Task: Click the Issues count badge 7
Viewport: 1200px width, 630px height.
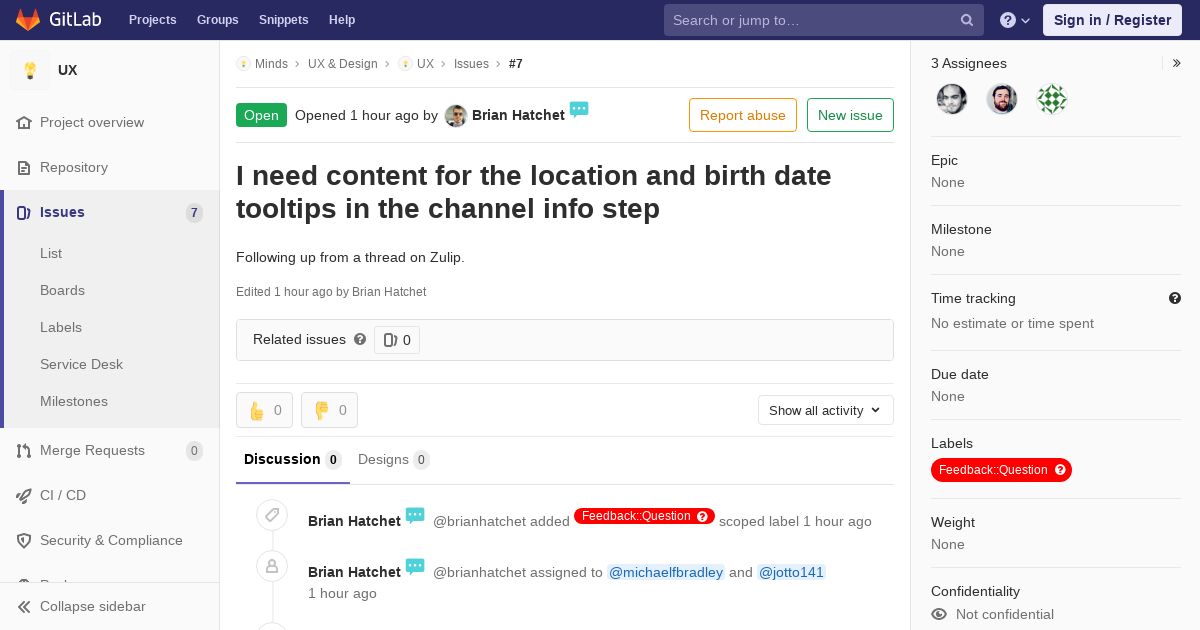Action: [194, 212]
